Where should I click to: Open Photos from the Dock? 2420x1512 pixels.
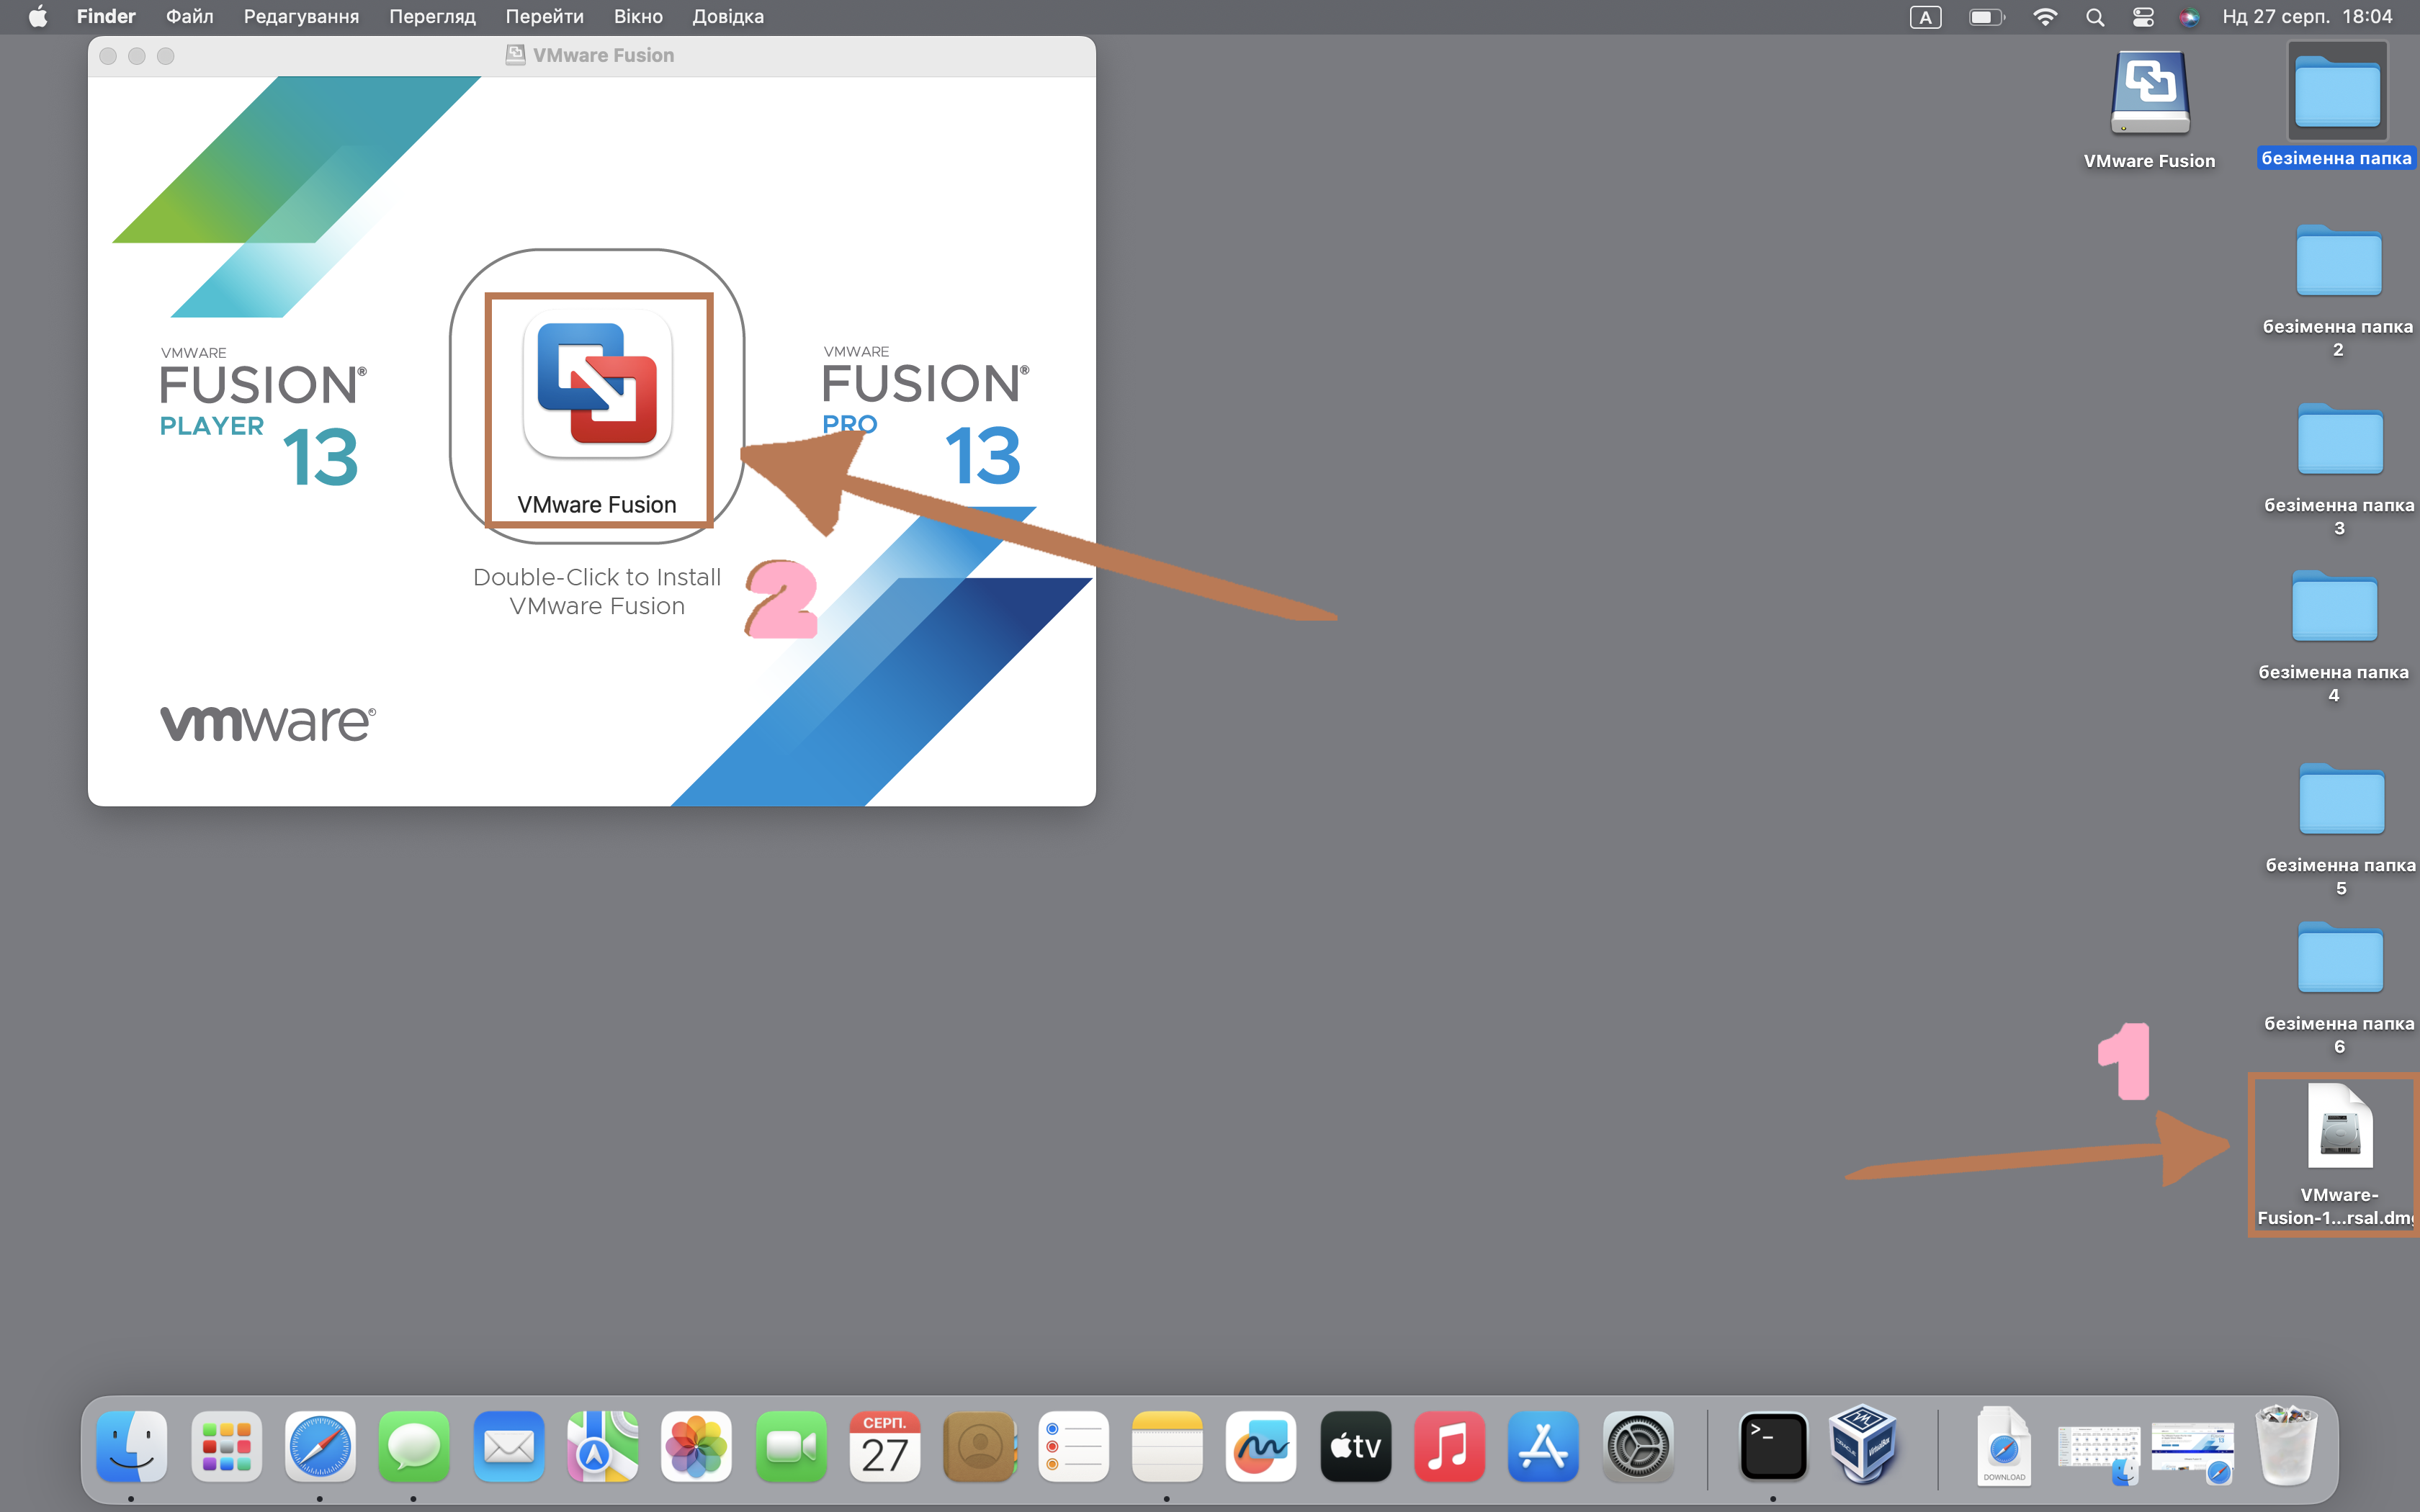tap(696, 1446)
